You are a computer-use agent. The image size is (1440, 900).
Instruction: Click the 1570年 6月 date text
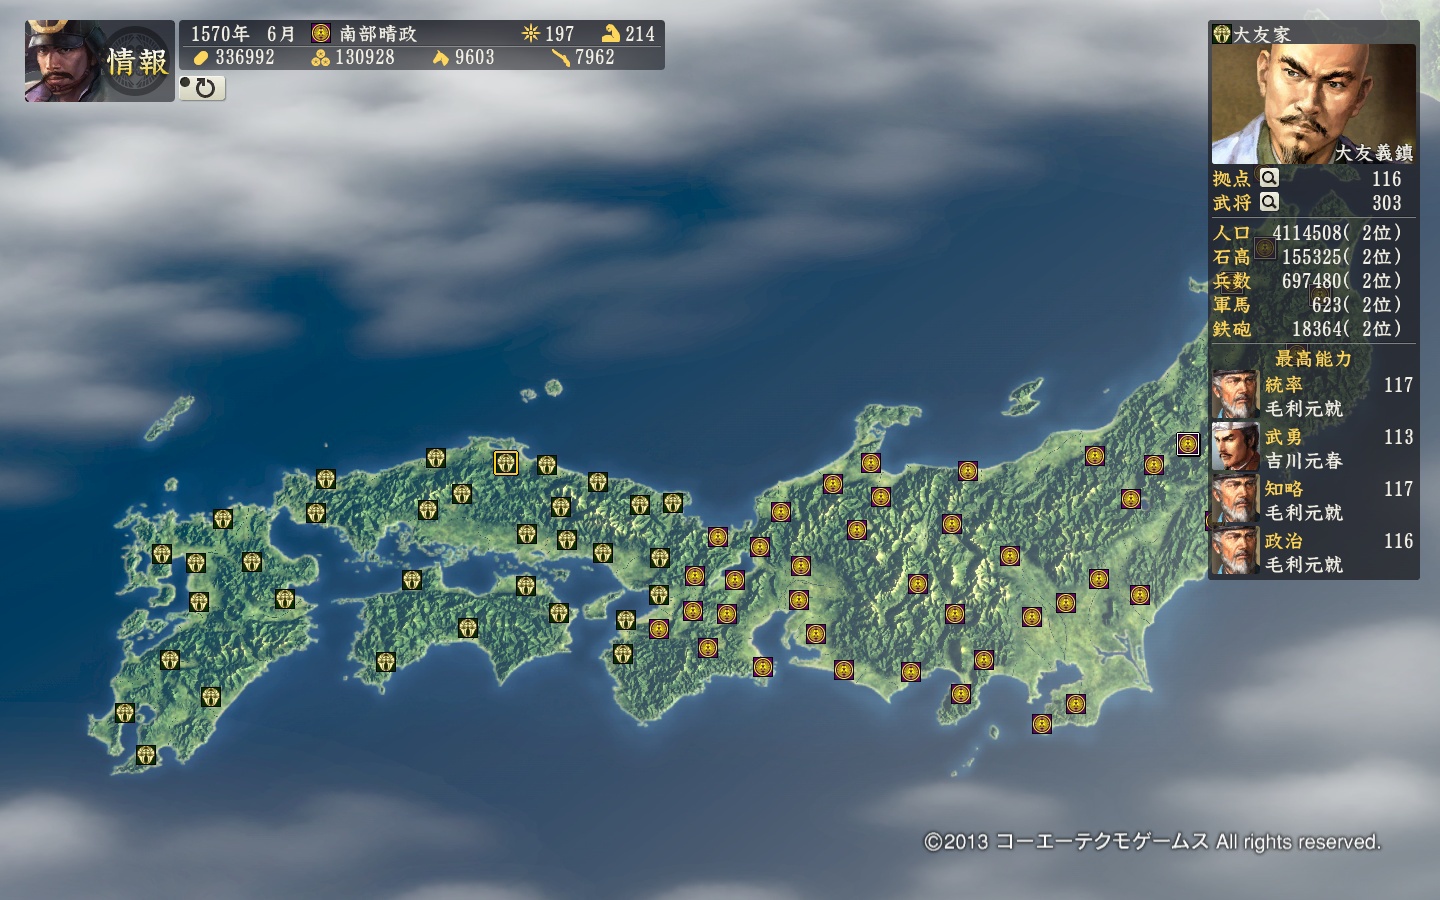(243, 33)
